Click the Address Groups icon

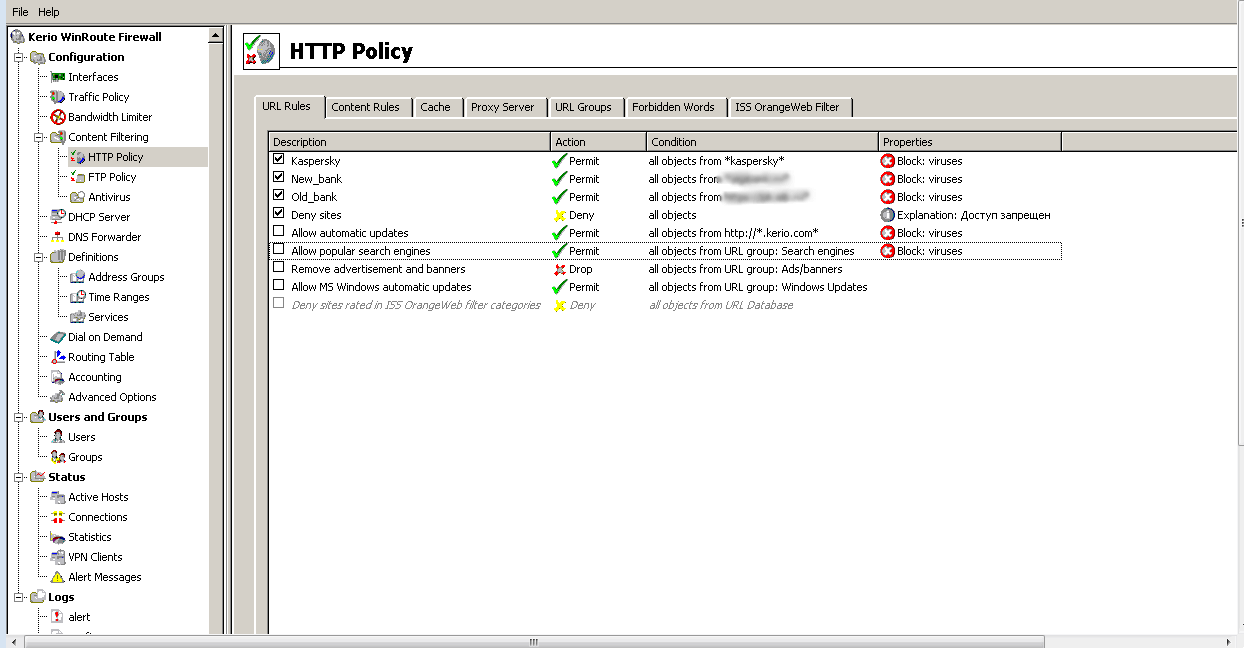pos(78,277)
